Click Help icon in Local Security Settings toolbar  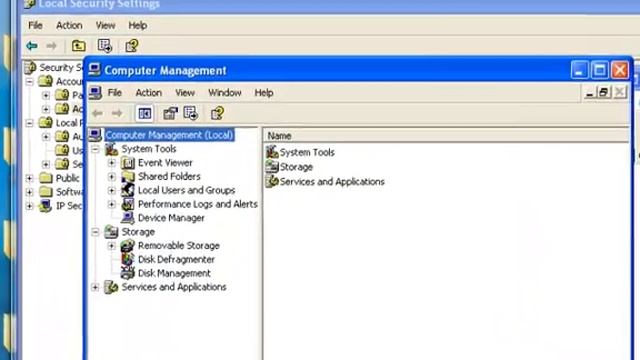tap(131, 46)
